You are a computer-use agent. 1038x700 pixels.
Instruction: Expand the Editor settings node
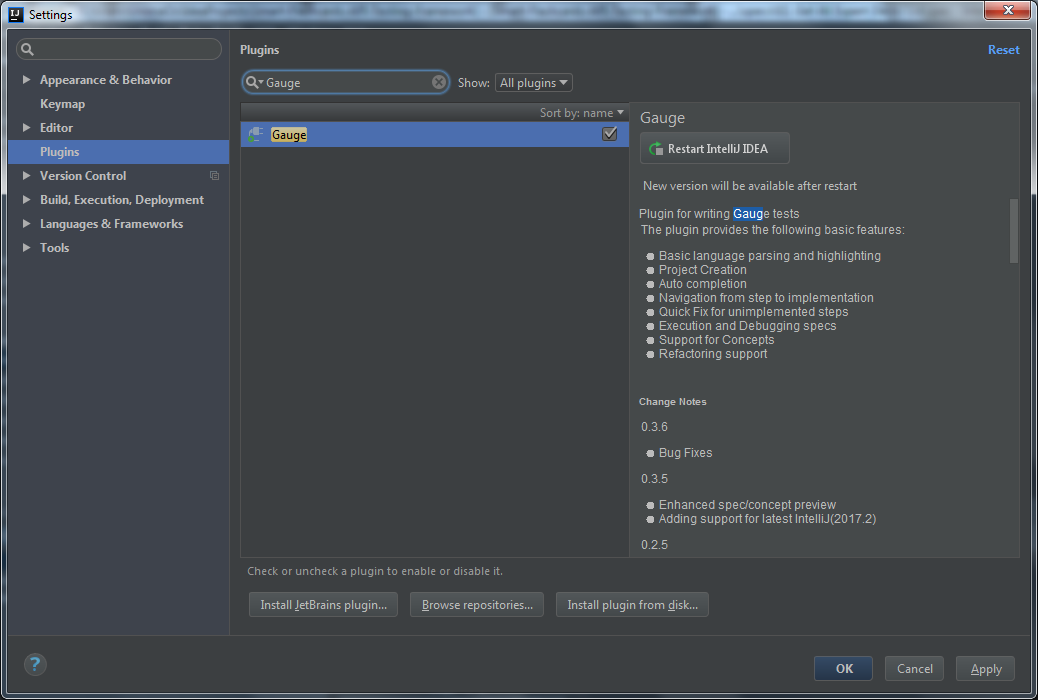tap(26, 127)
